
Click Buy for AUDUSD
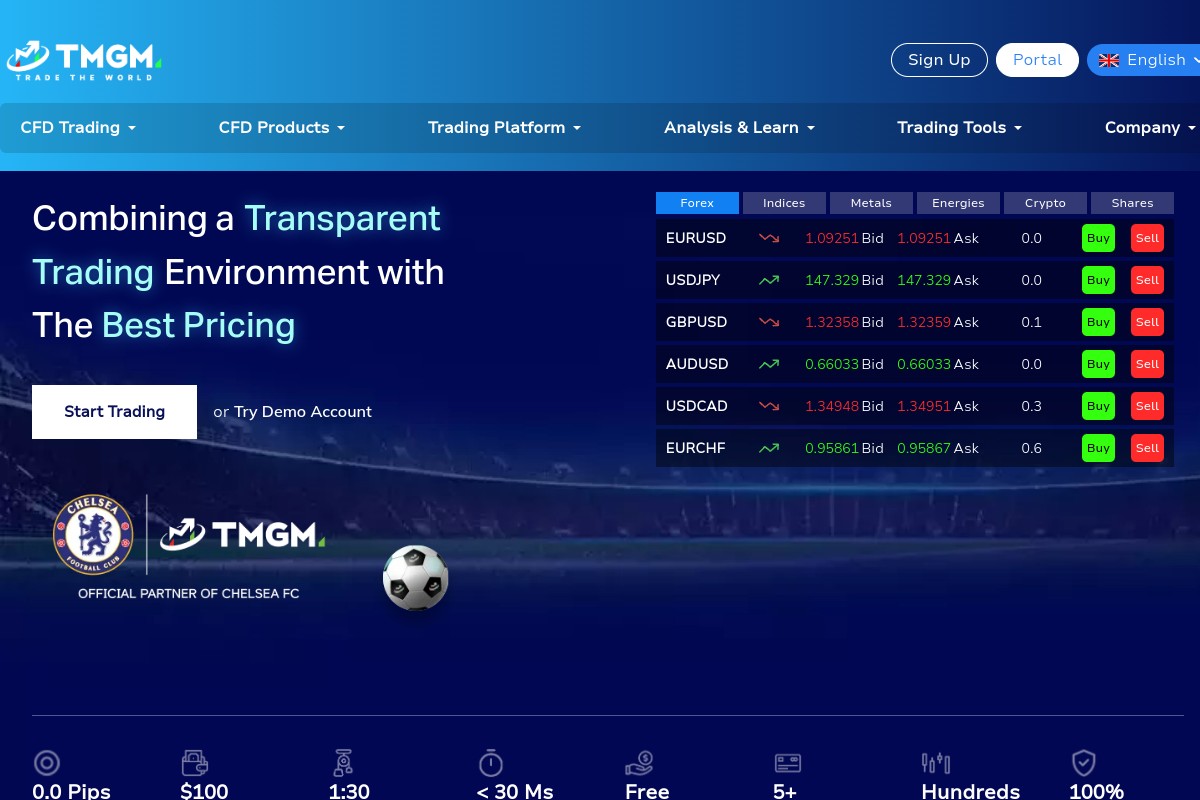coord(1099,364)
